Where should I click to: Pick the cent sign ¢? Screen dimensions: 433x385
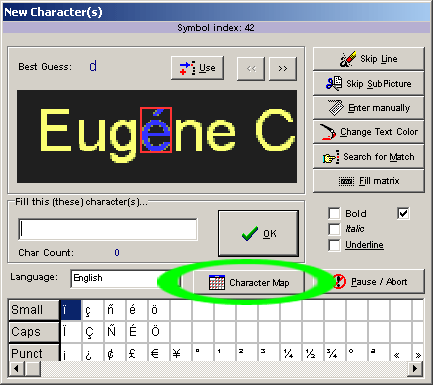115,353
